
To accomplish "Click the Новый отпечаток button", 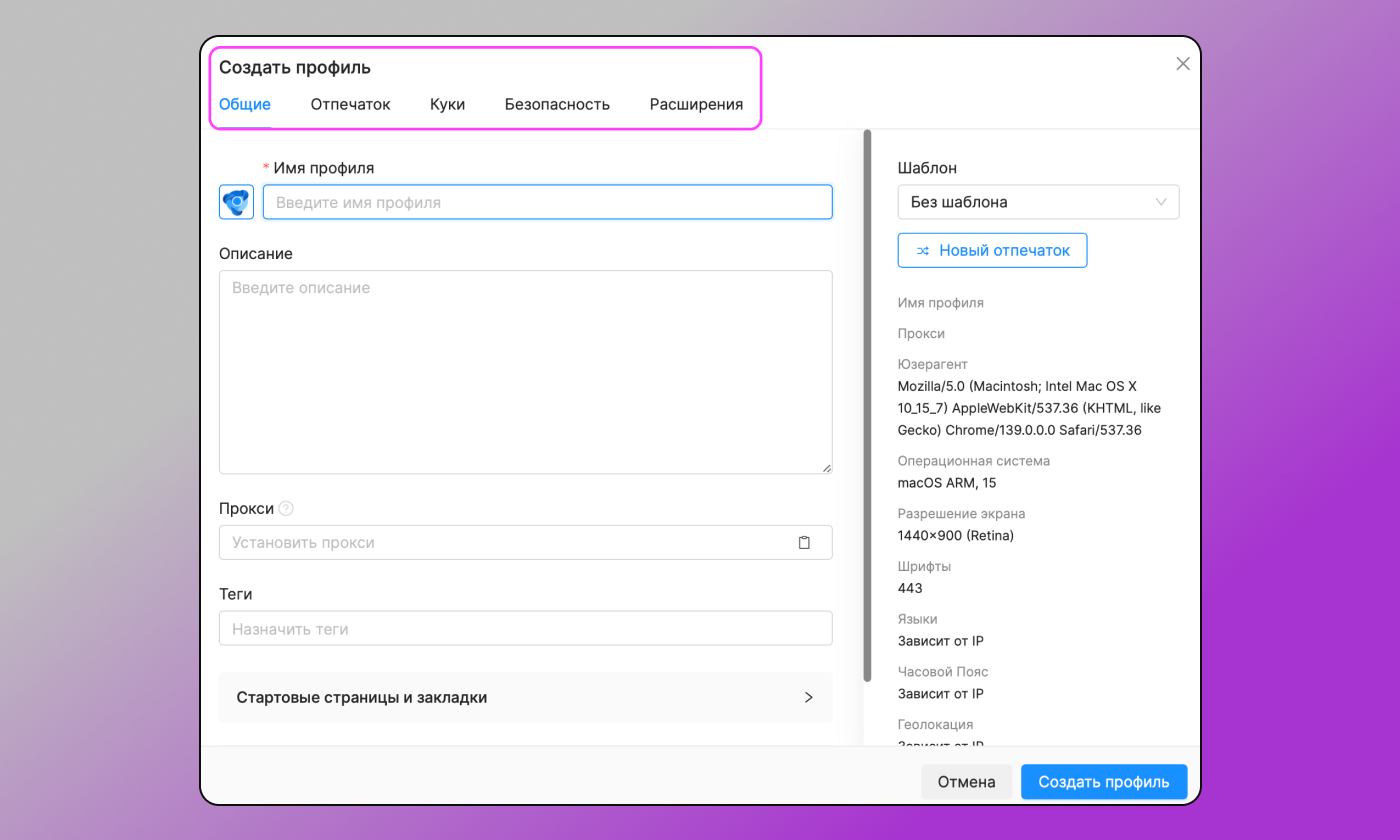I will tap(992, 250).
